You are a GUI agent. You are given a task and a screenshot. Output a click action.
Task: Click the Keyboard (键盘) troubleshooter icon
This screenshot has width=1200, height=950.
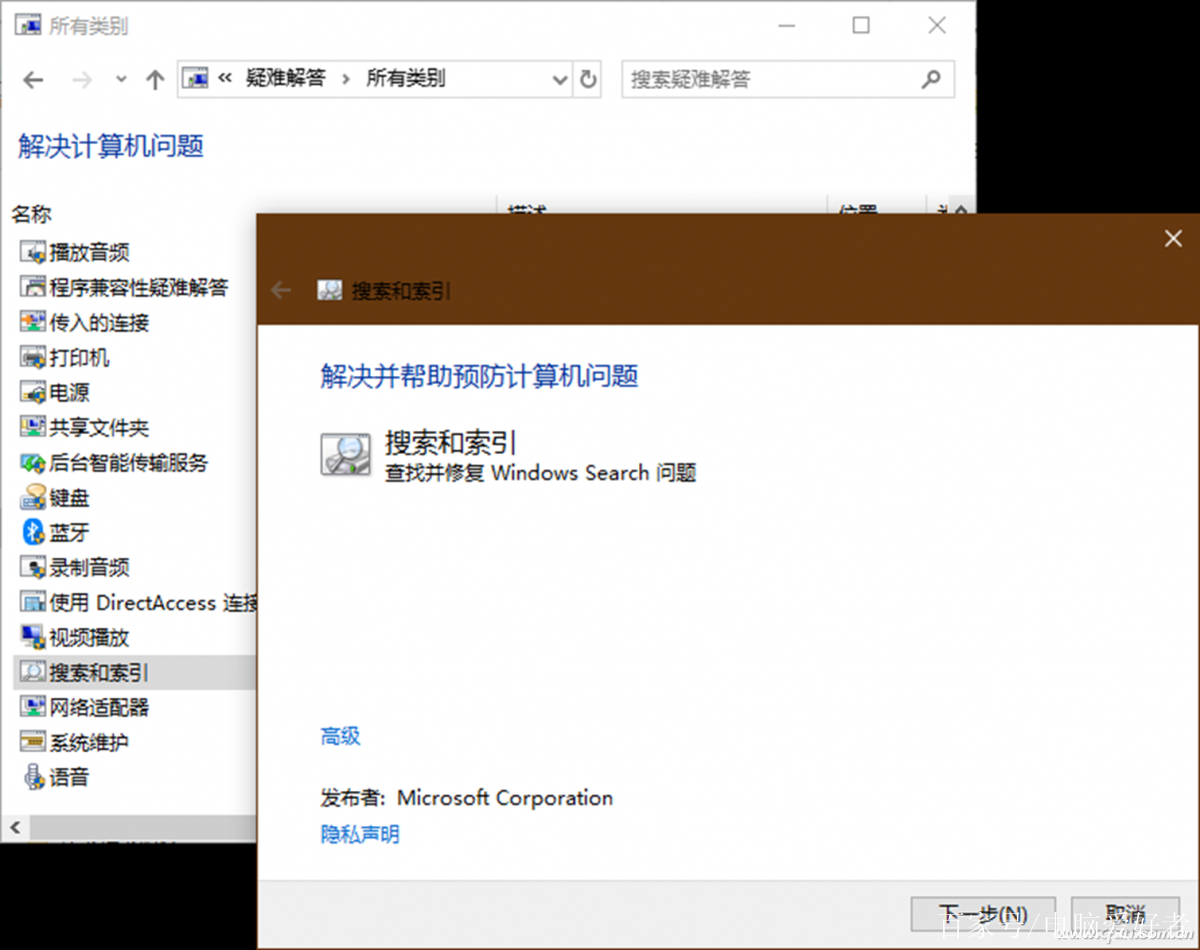(34, 497)
